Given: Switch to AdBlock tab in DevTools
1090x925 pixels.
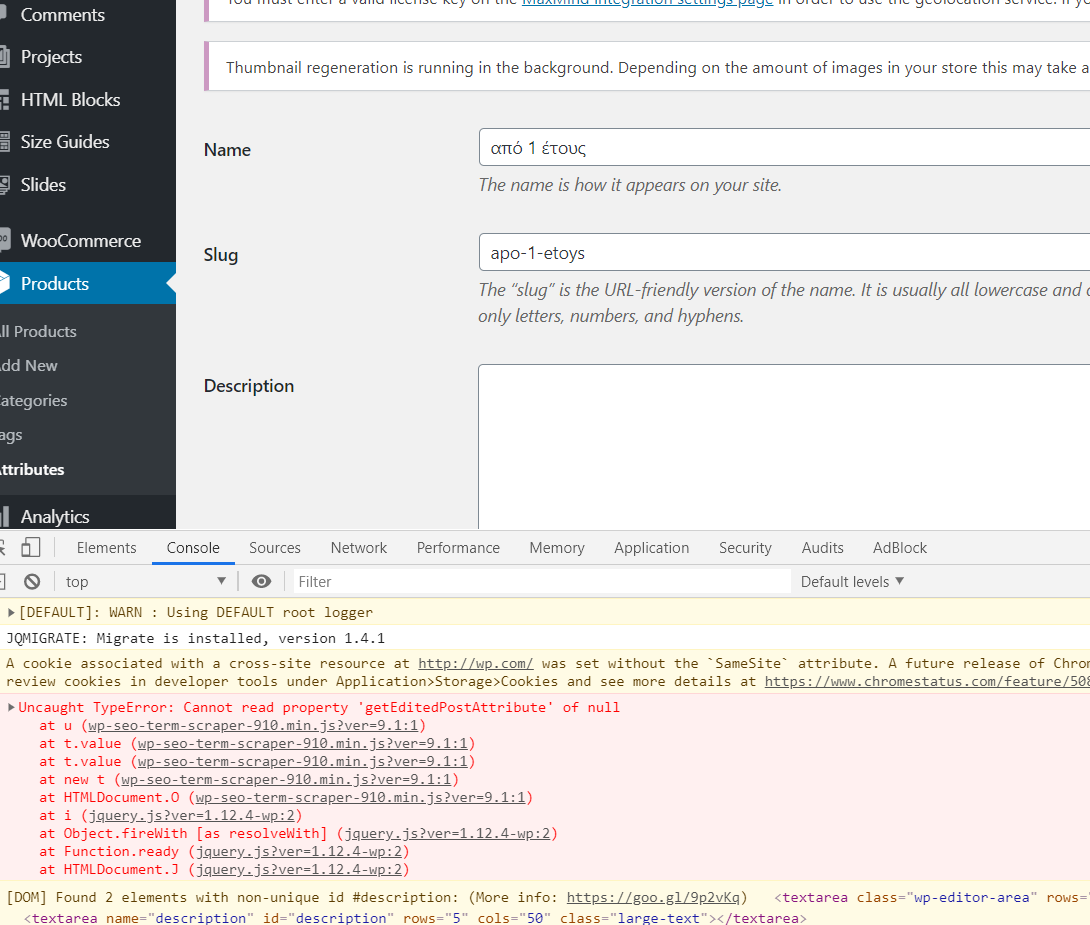Looking at the screenshot, I should pyautogui.click(x=900, y=548).
